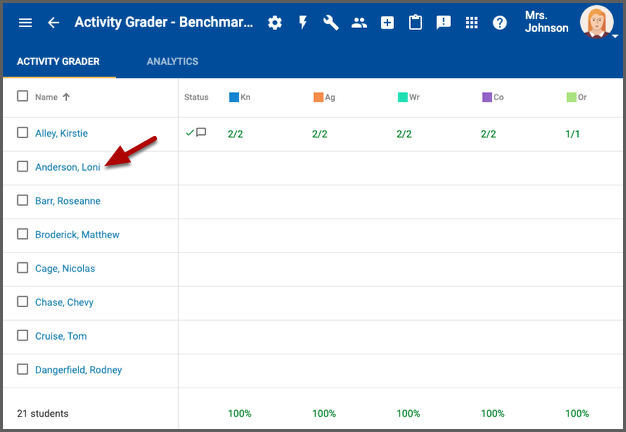This screenshot has height=432, width=626.
Task: Click the add plus box icon
Action: (387, 23)
